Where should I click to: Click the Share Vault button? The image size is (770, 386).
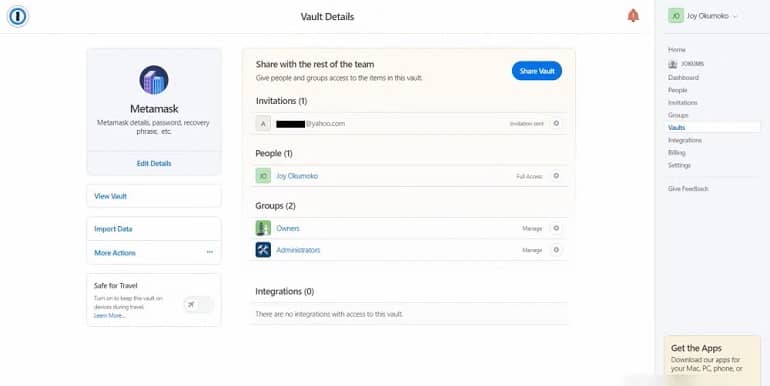pos(537,71)
